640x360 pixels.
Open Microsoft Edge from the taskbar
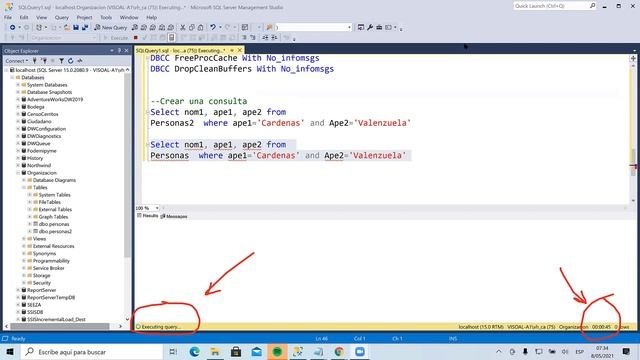195,351
